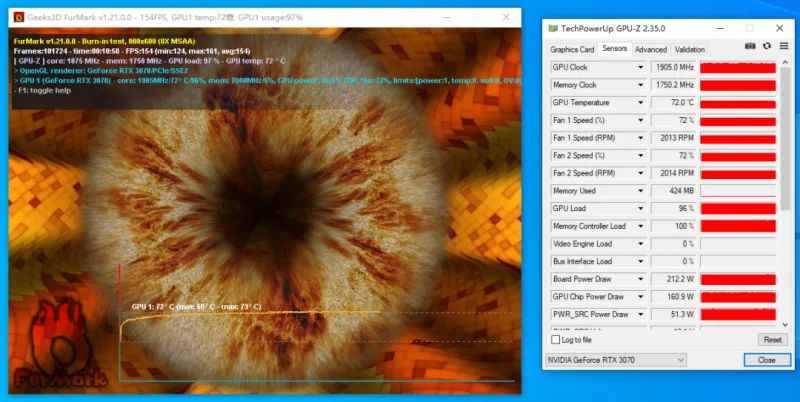Open the GPU Load sensor dropdown
This screenshot has width=800, height=402.
(640, 208)
